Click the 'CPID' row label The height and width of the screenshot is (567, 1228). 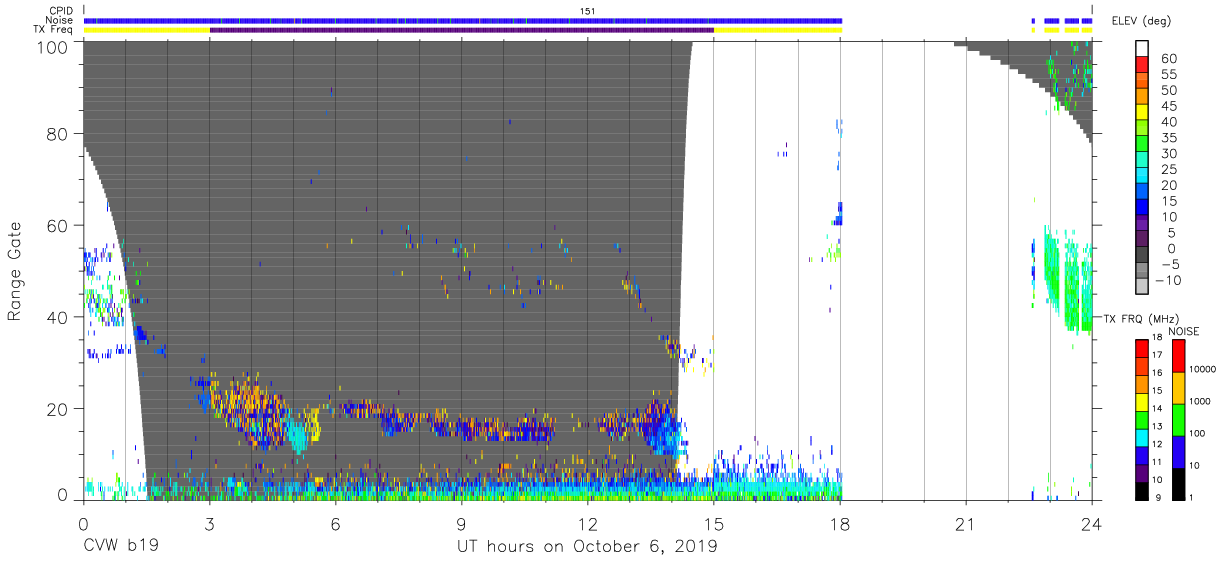(61, 11)
